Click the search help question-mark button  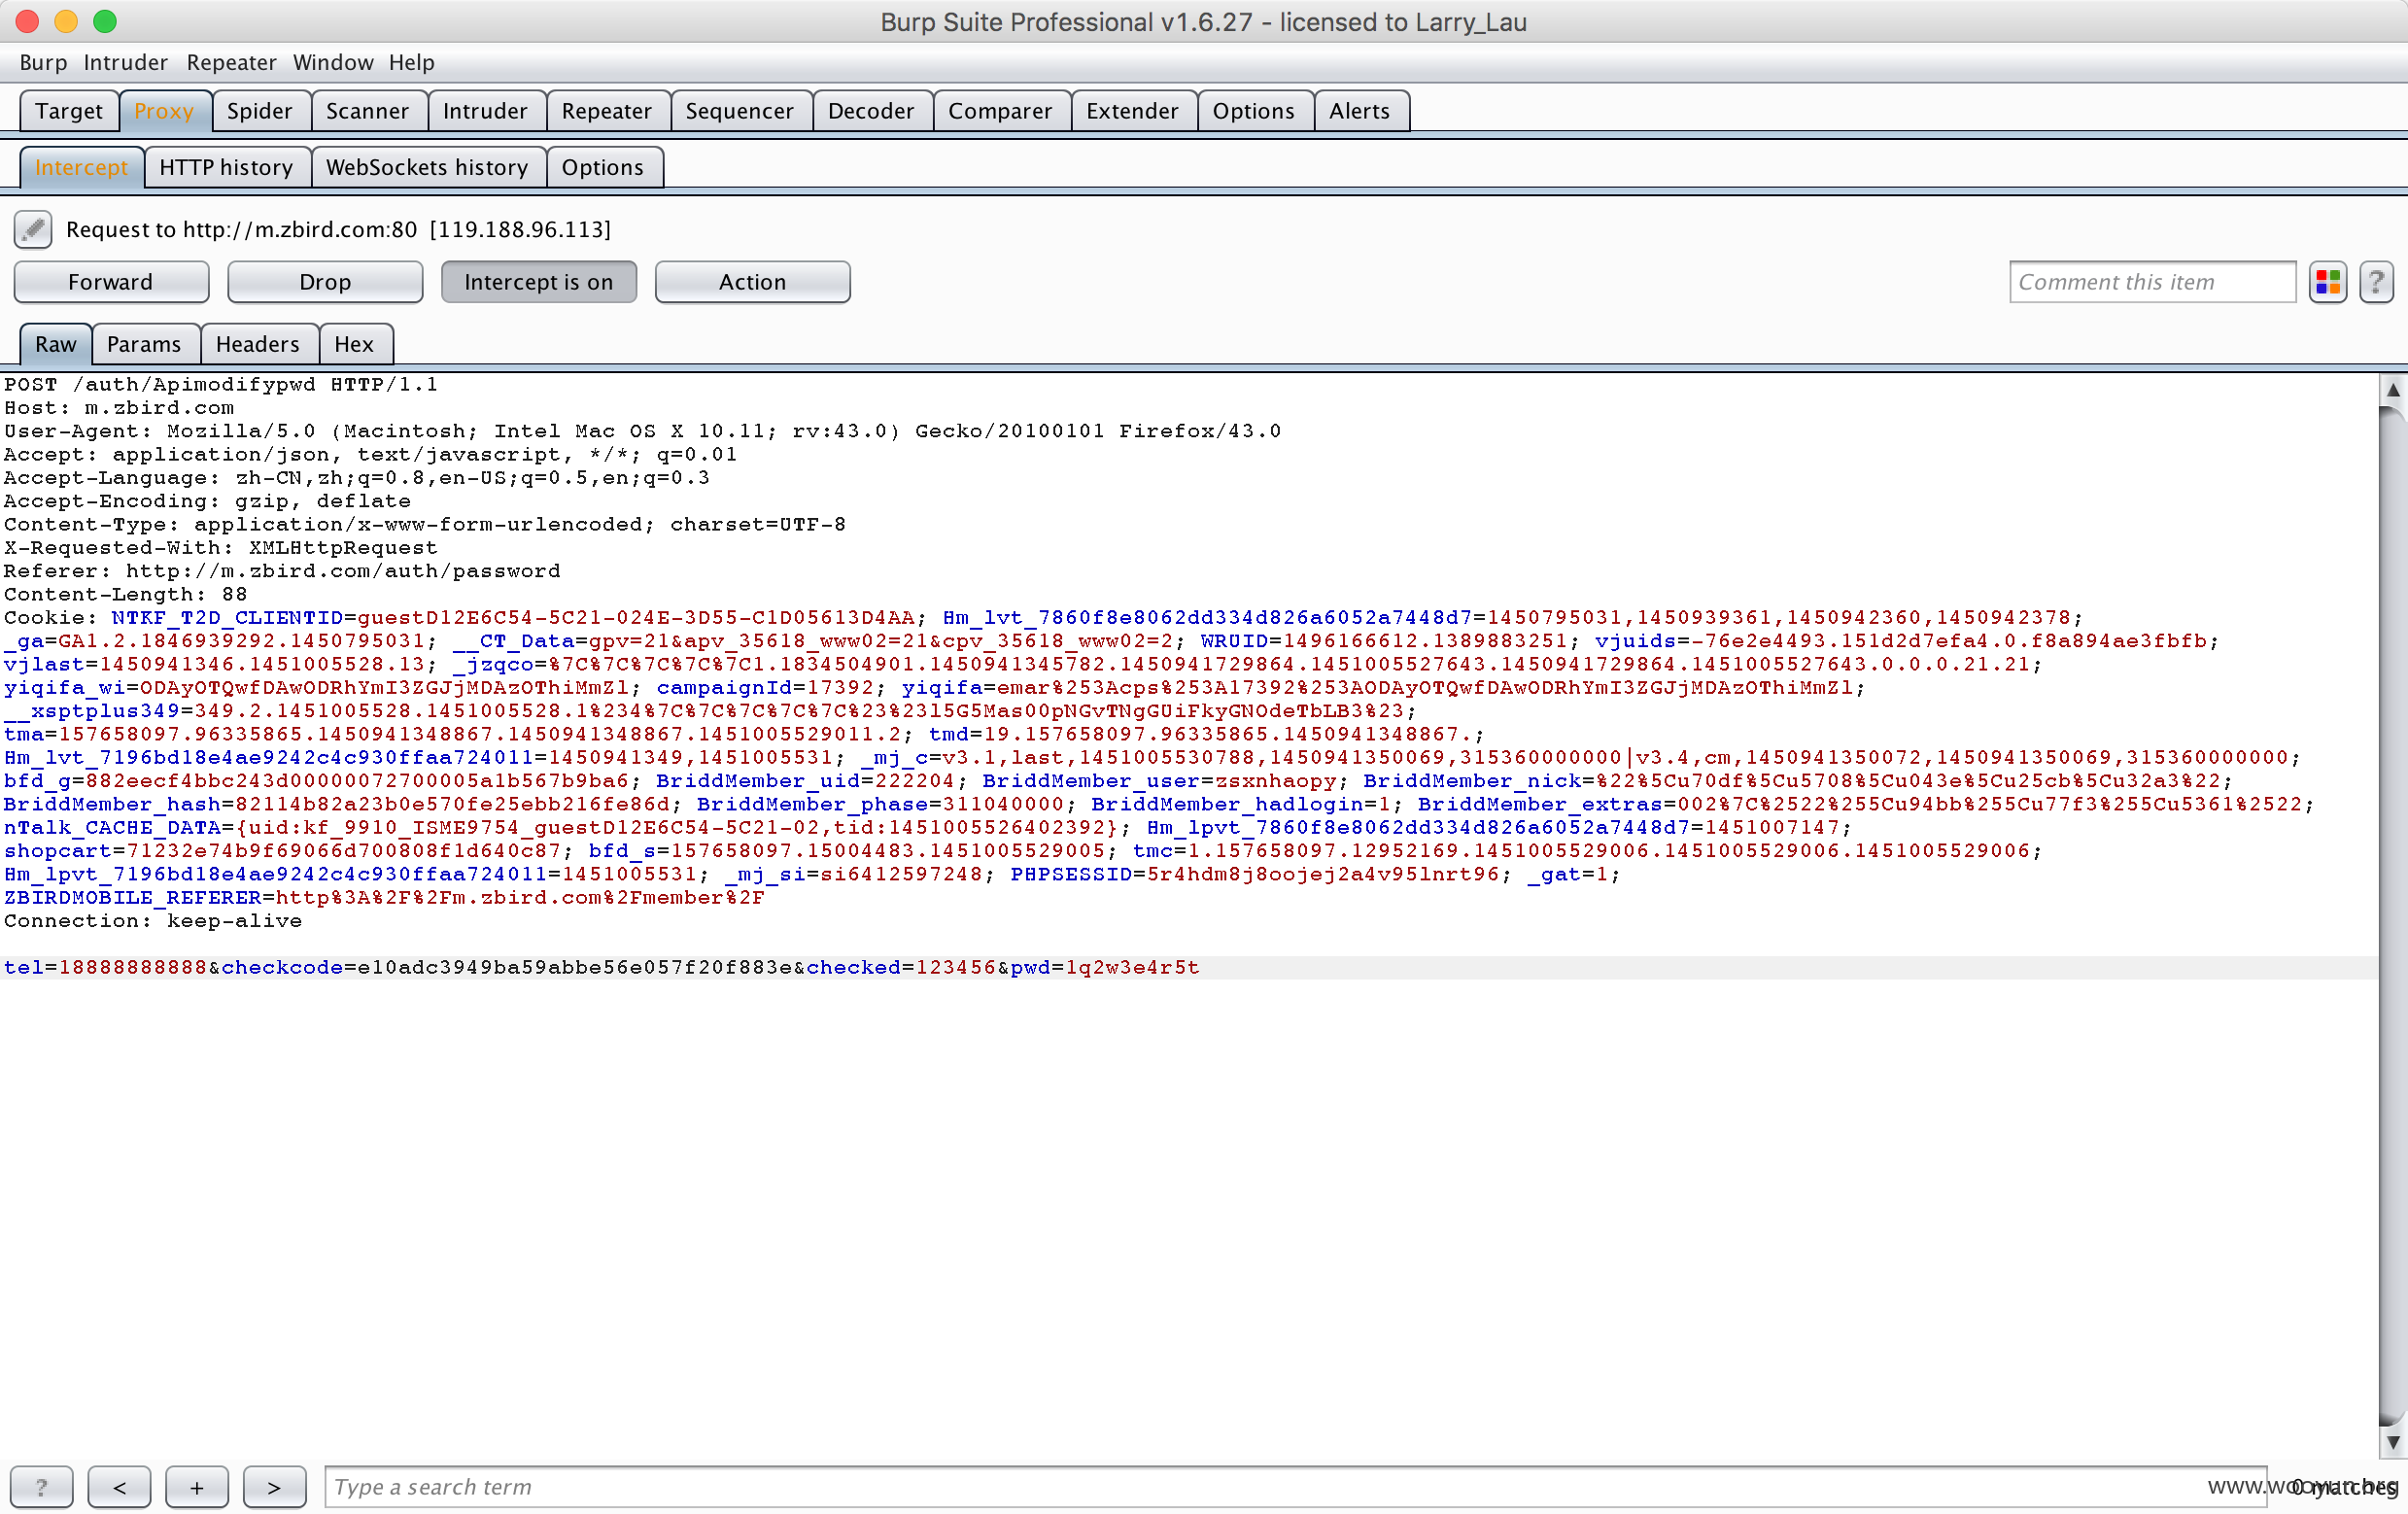pos(41,1487)
